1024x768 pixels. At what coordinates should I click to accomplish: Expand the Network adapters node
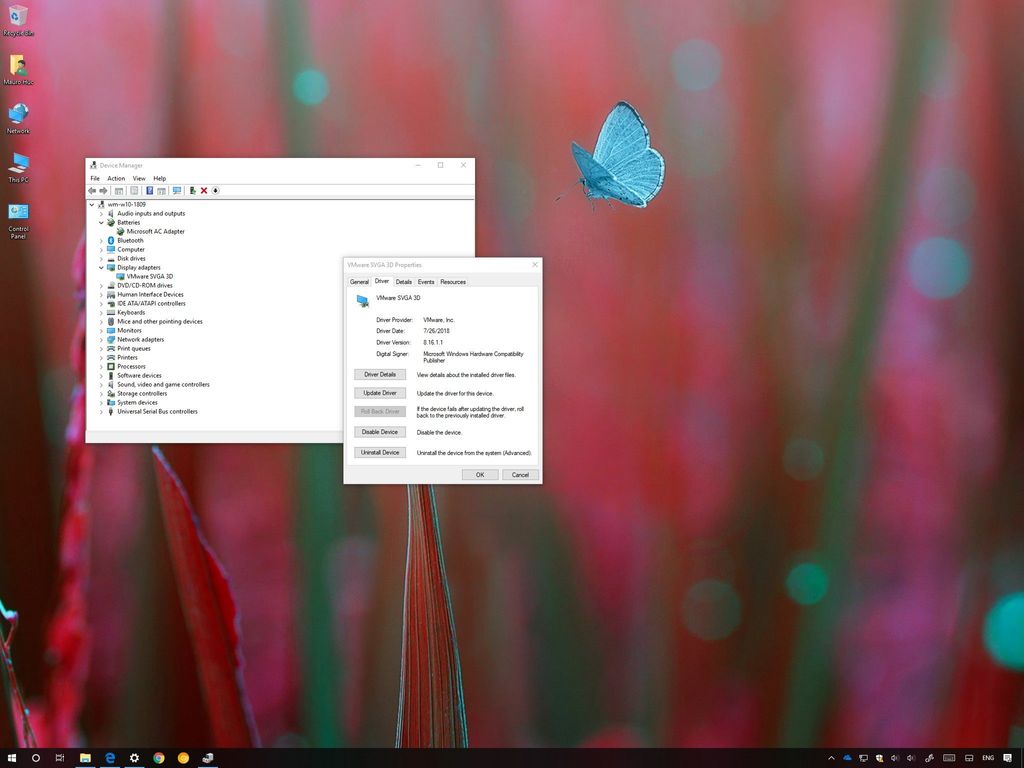pyautogui.click(x=101, y=339)
